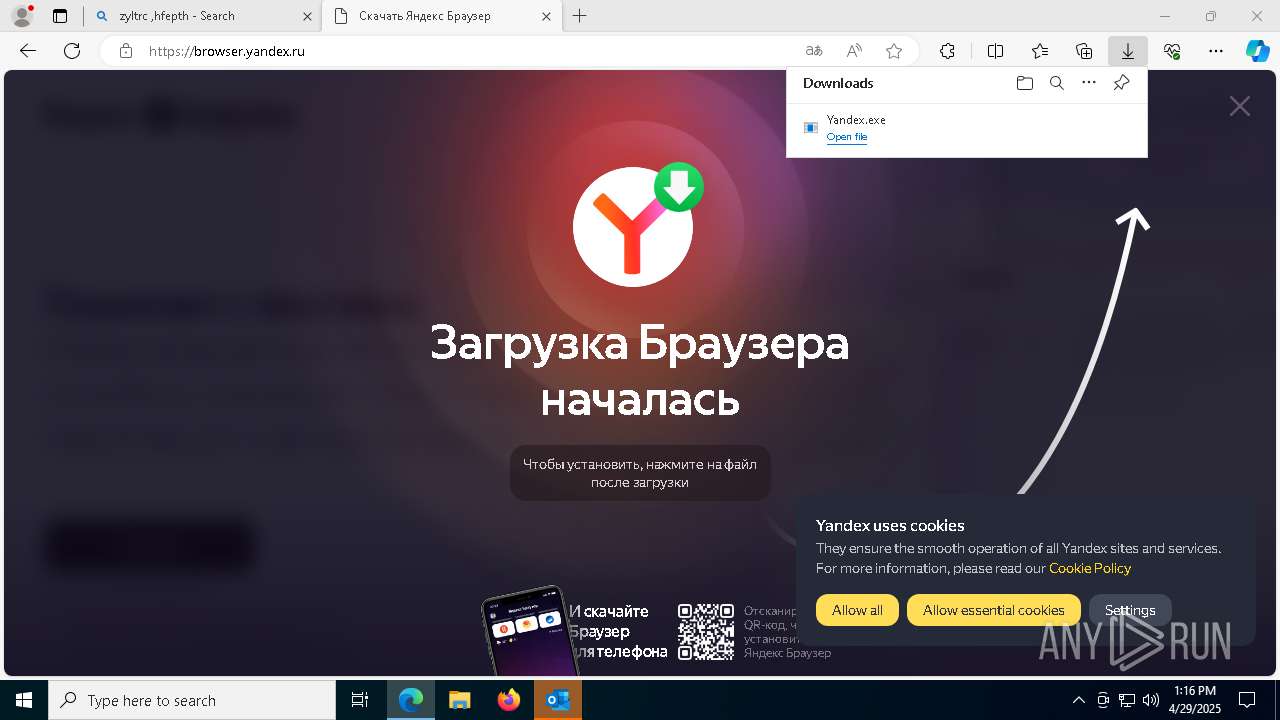Open the network tray icon
Screen dimensions: 1280x720
point(1127,700)
